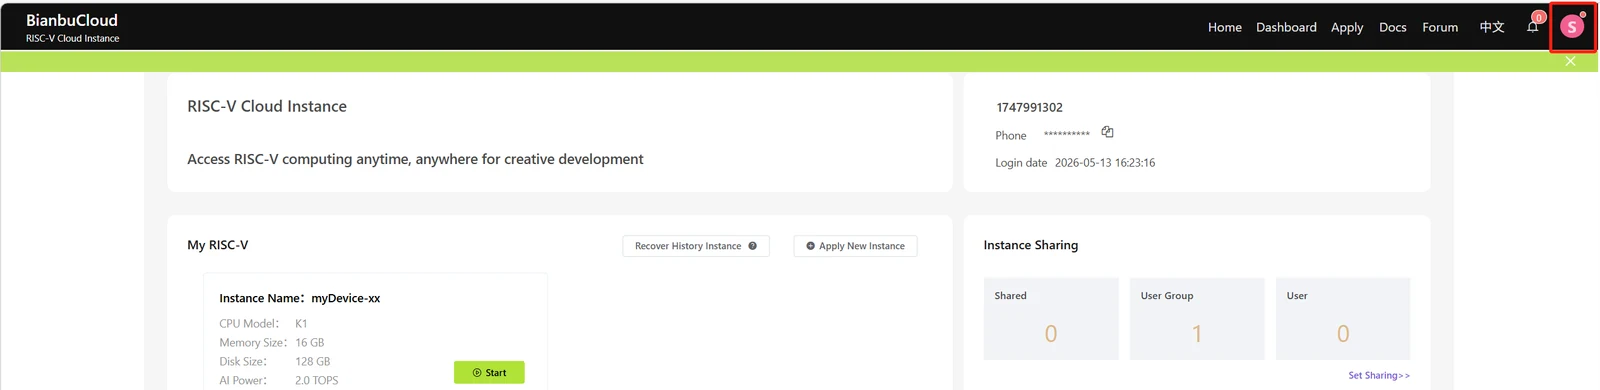This screenshot has height=390, width=1600.
Task: Open the Docs menu item
Action: (x=1392, y=27)
